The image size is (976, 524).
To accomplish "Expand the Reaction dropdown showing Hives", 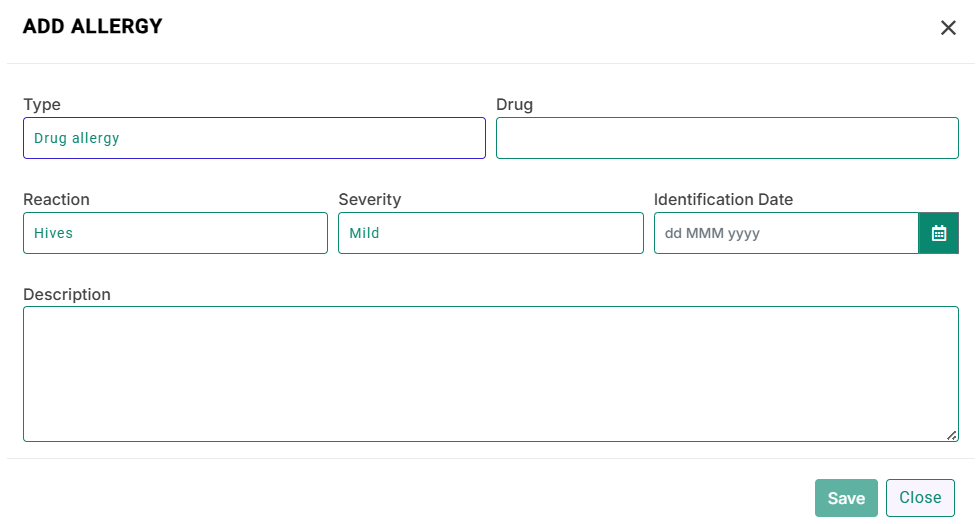I will click(x=176, y=233).
